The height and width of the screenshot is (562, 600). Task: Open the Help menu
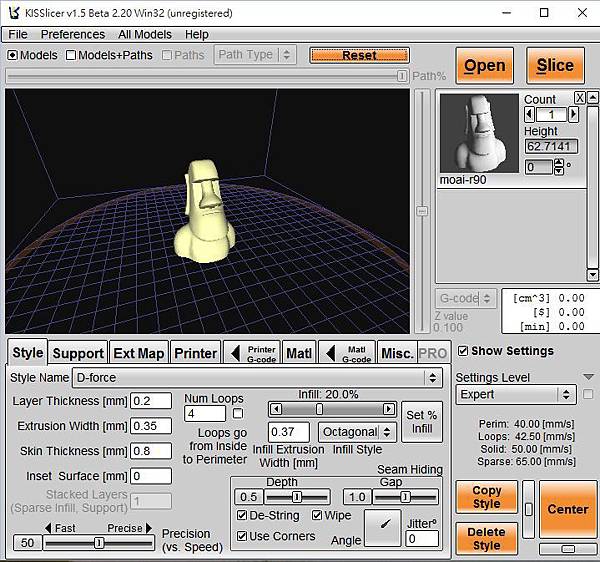pyautogui.click(x=197, y=34)
